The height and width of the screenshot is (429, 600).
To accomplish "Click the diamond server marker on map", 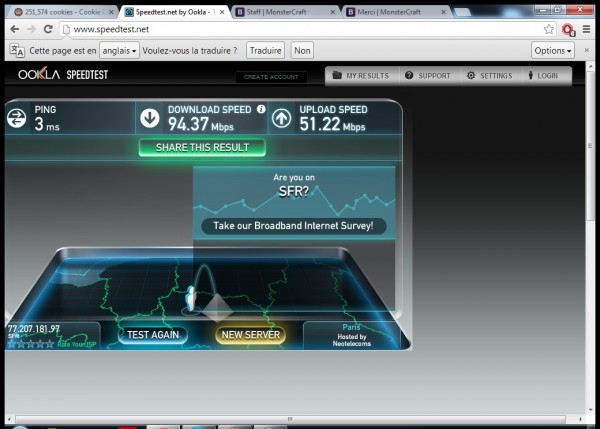I will point(217,307).
